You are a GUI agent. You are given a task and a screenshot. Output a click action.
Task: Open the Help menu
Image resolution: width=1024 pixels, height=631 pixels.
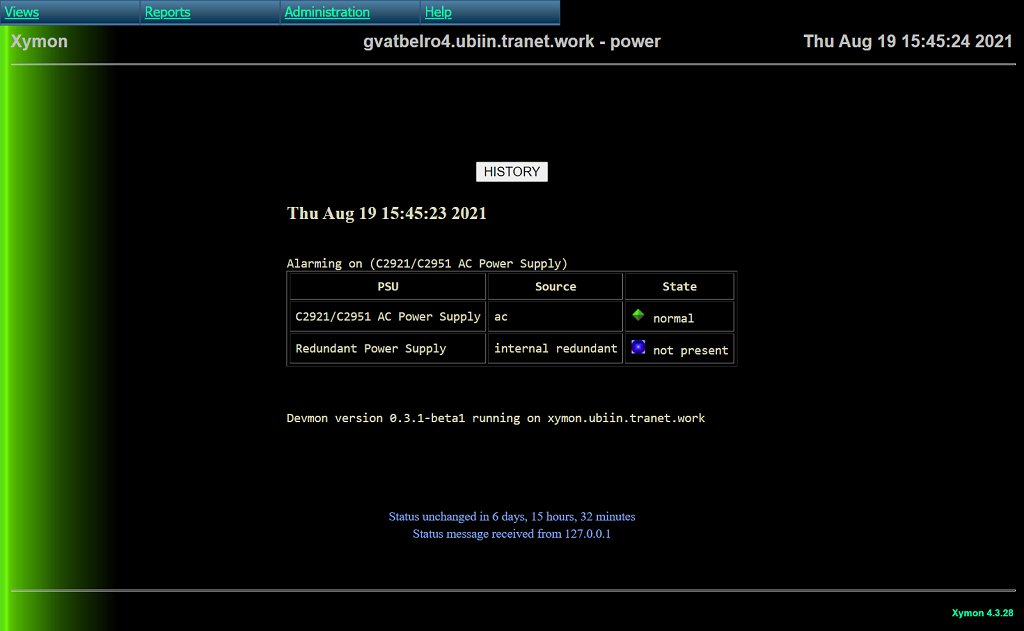438,12
